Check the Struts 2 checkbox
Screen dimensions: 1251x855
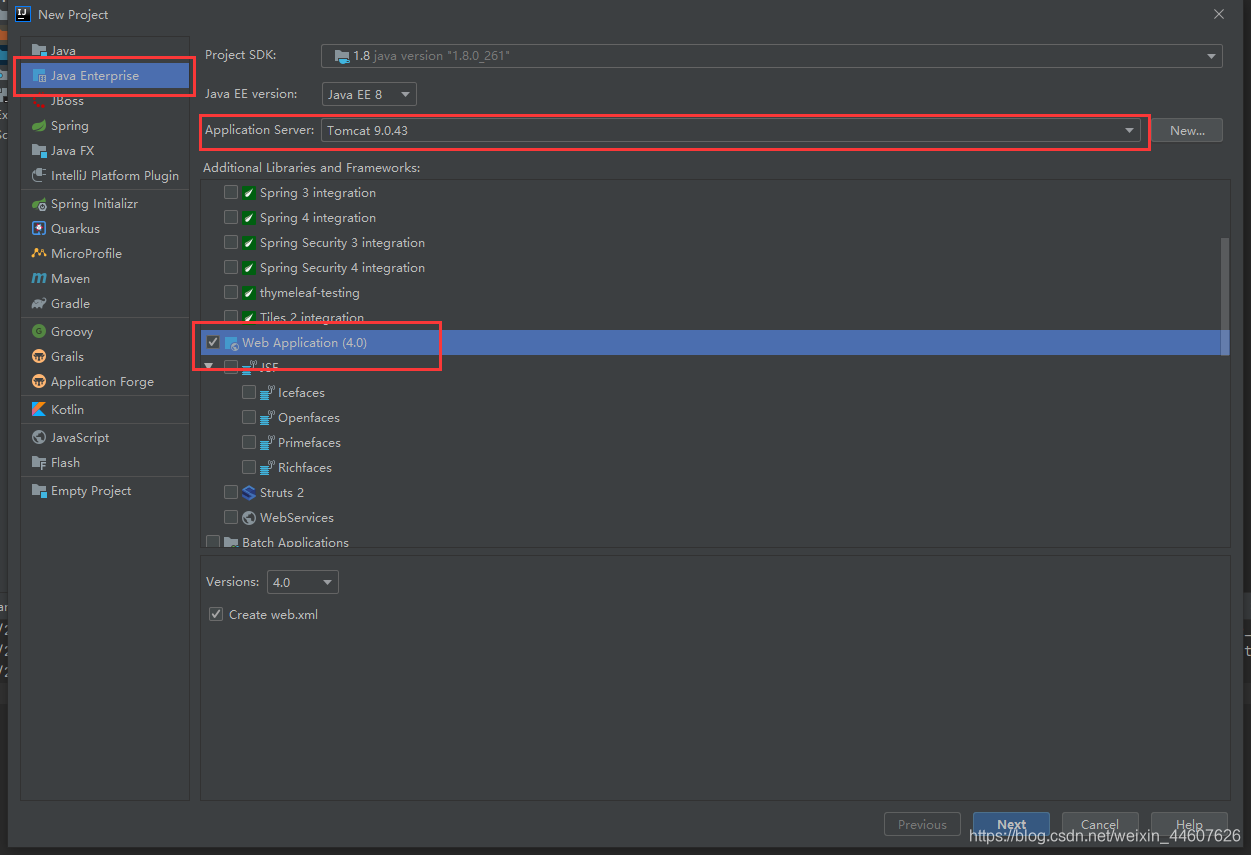[231, 492]
